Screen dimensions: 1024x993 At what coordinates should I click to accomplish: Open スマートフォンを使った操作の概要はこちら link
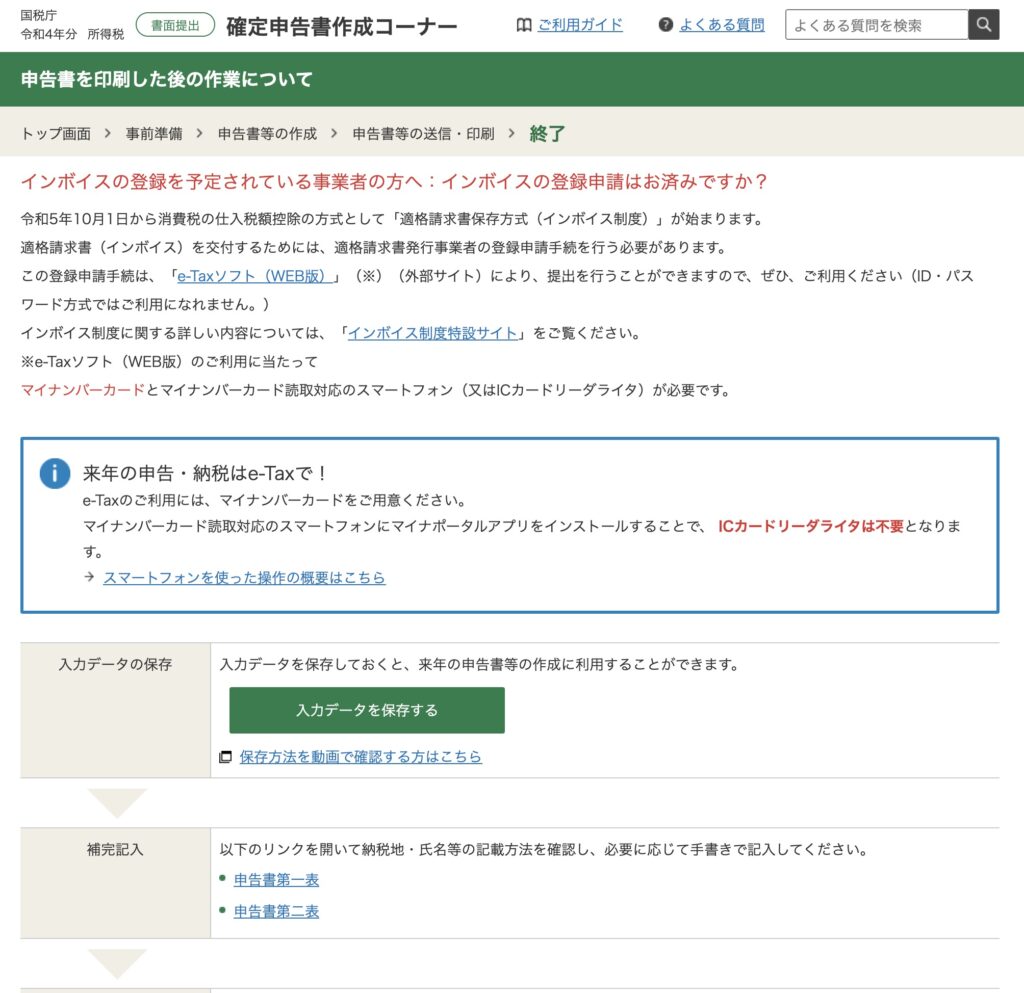(244, 577)
